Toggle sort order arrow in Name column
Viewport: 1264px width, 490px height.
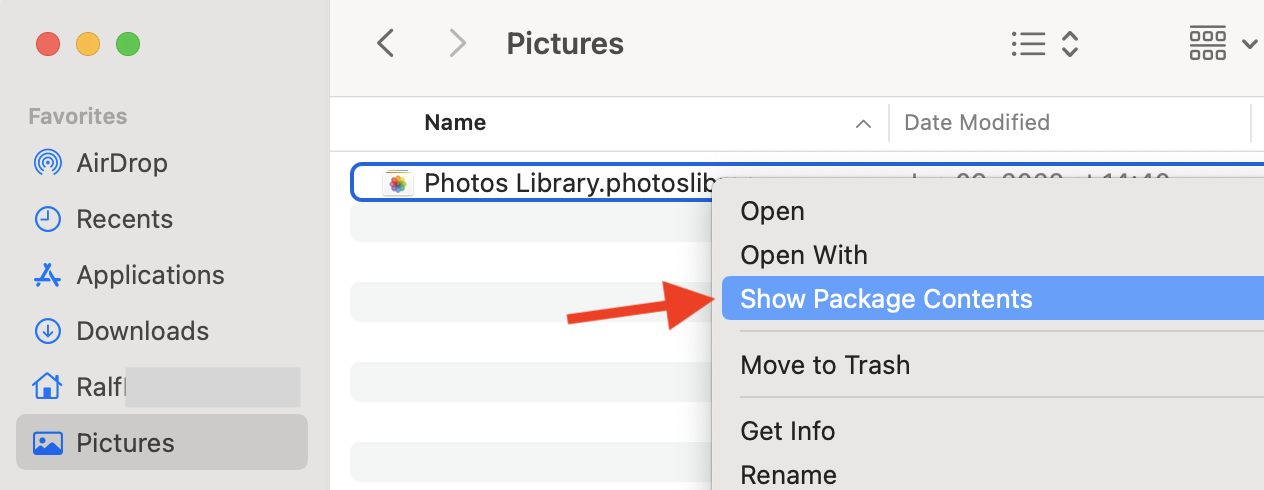coord(862,123)
